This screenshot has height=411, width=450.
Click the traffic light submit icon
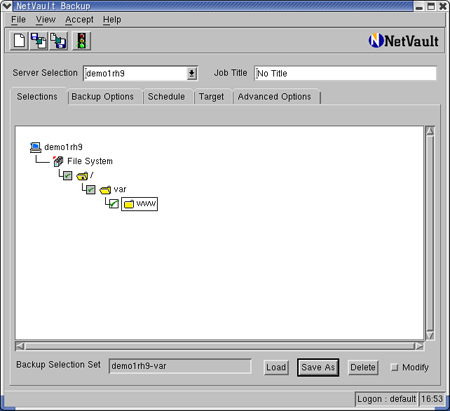coord(81,41)
